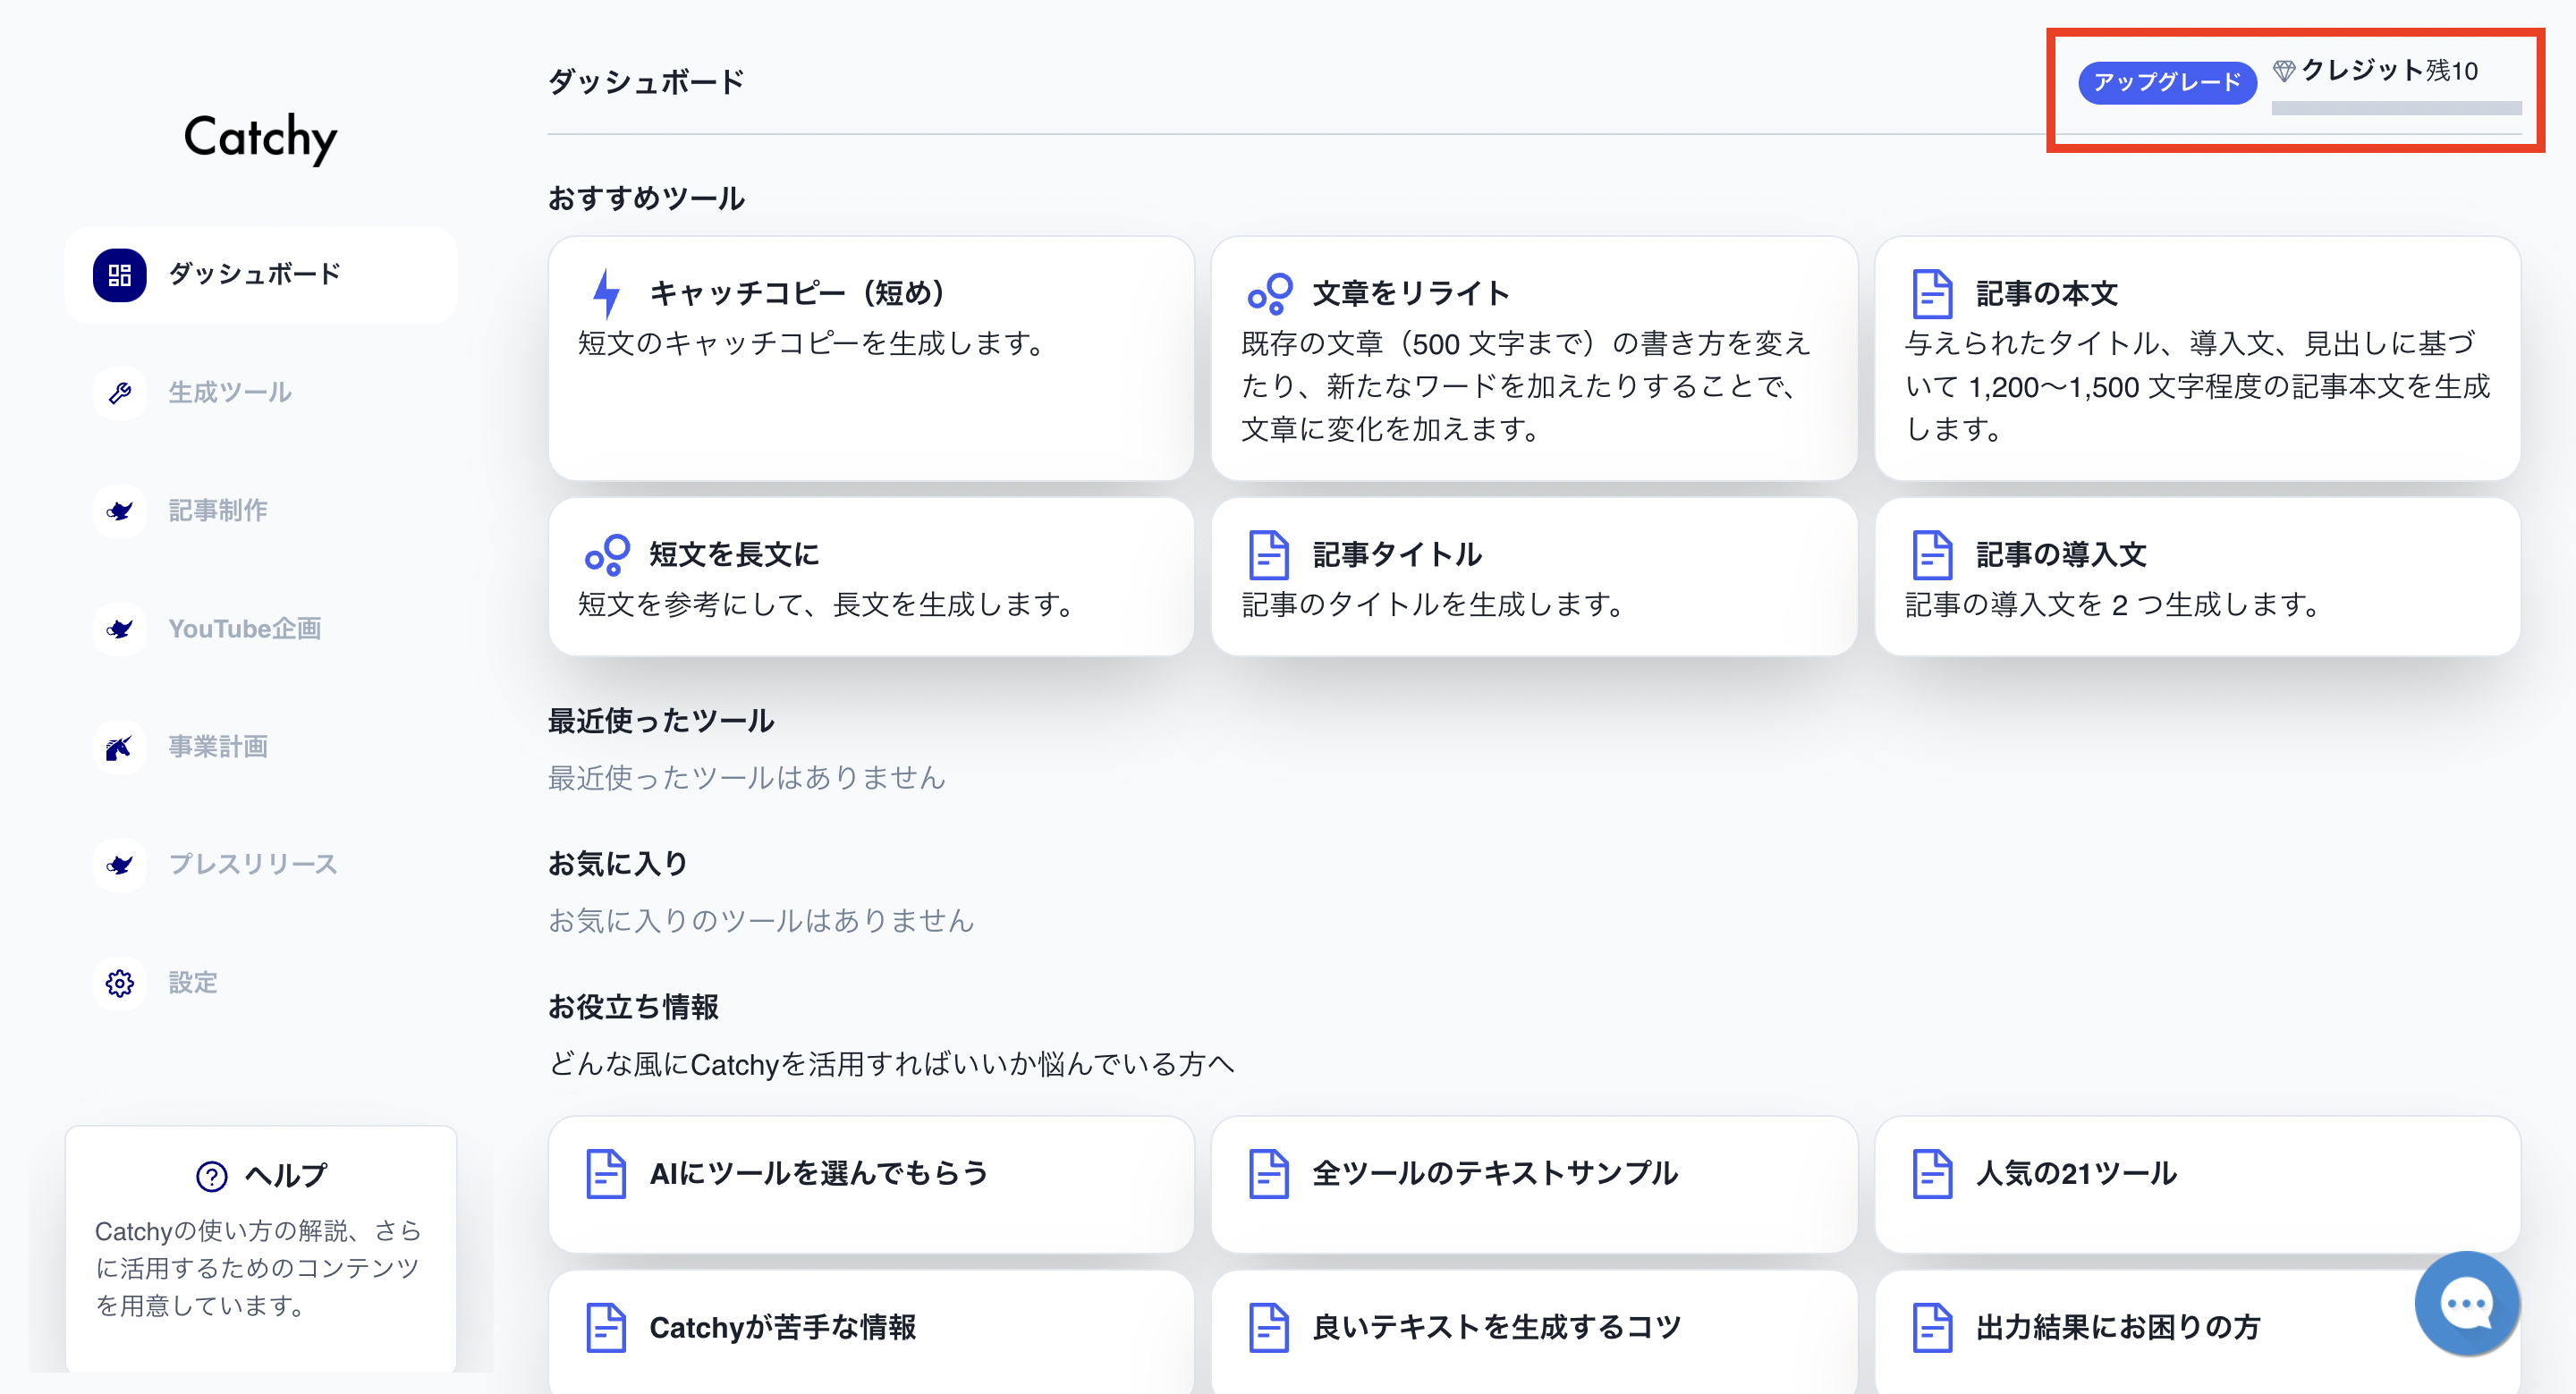
Task: Click 最近使ったツールはありません text
Action: pos(746,778)
